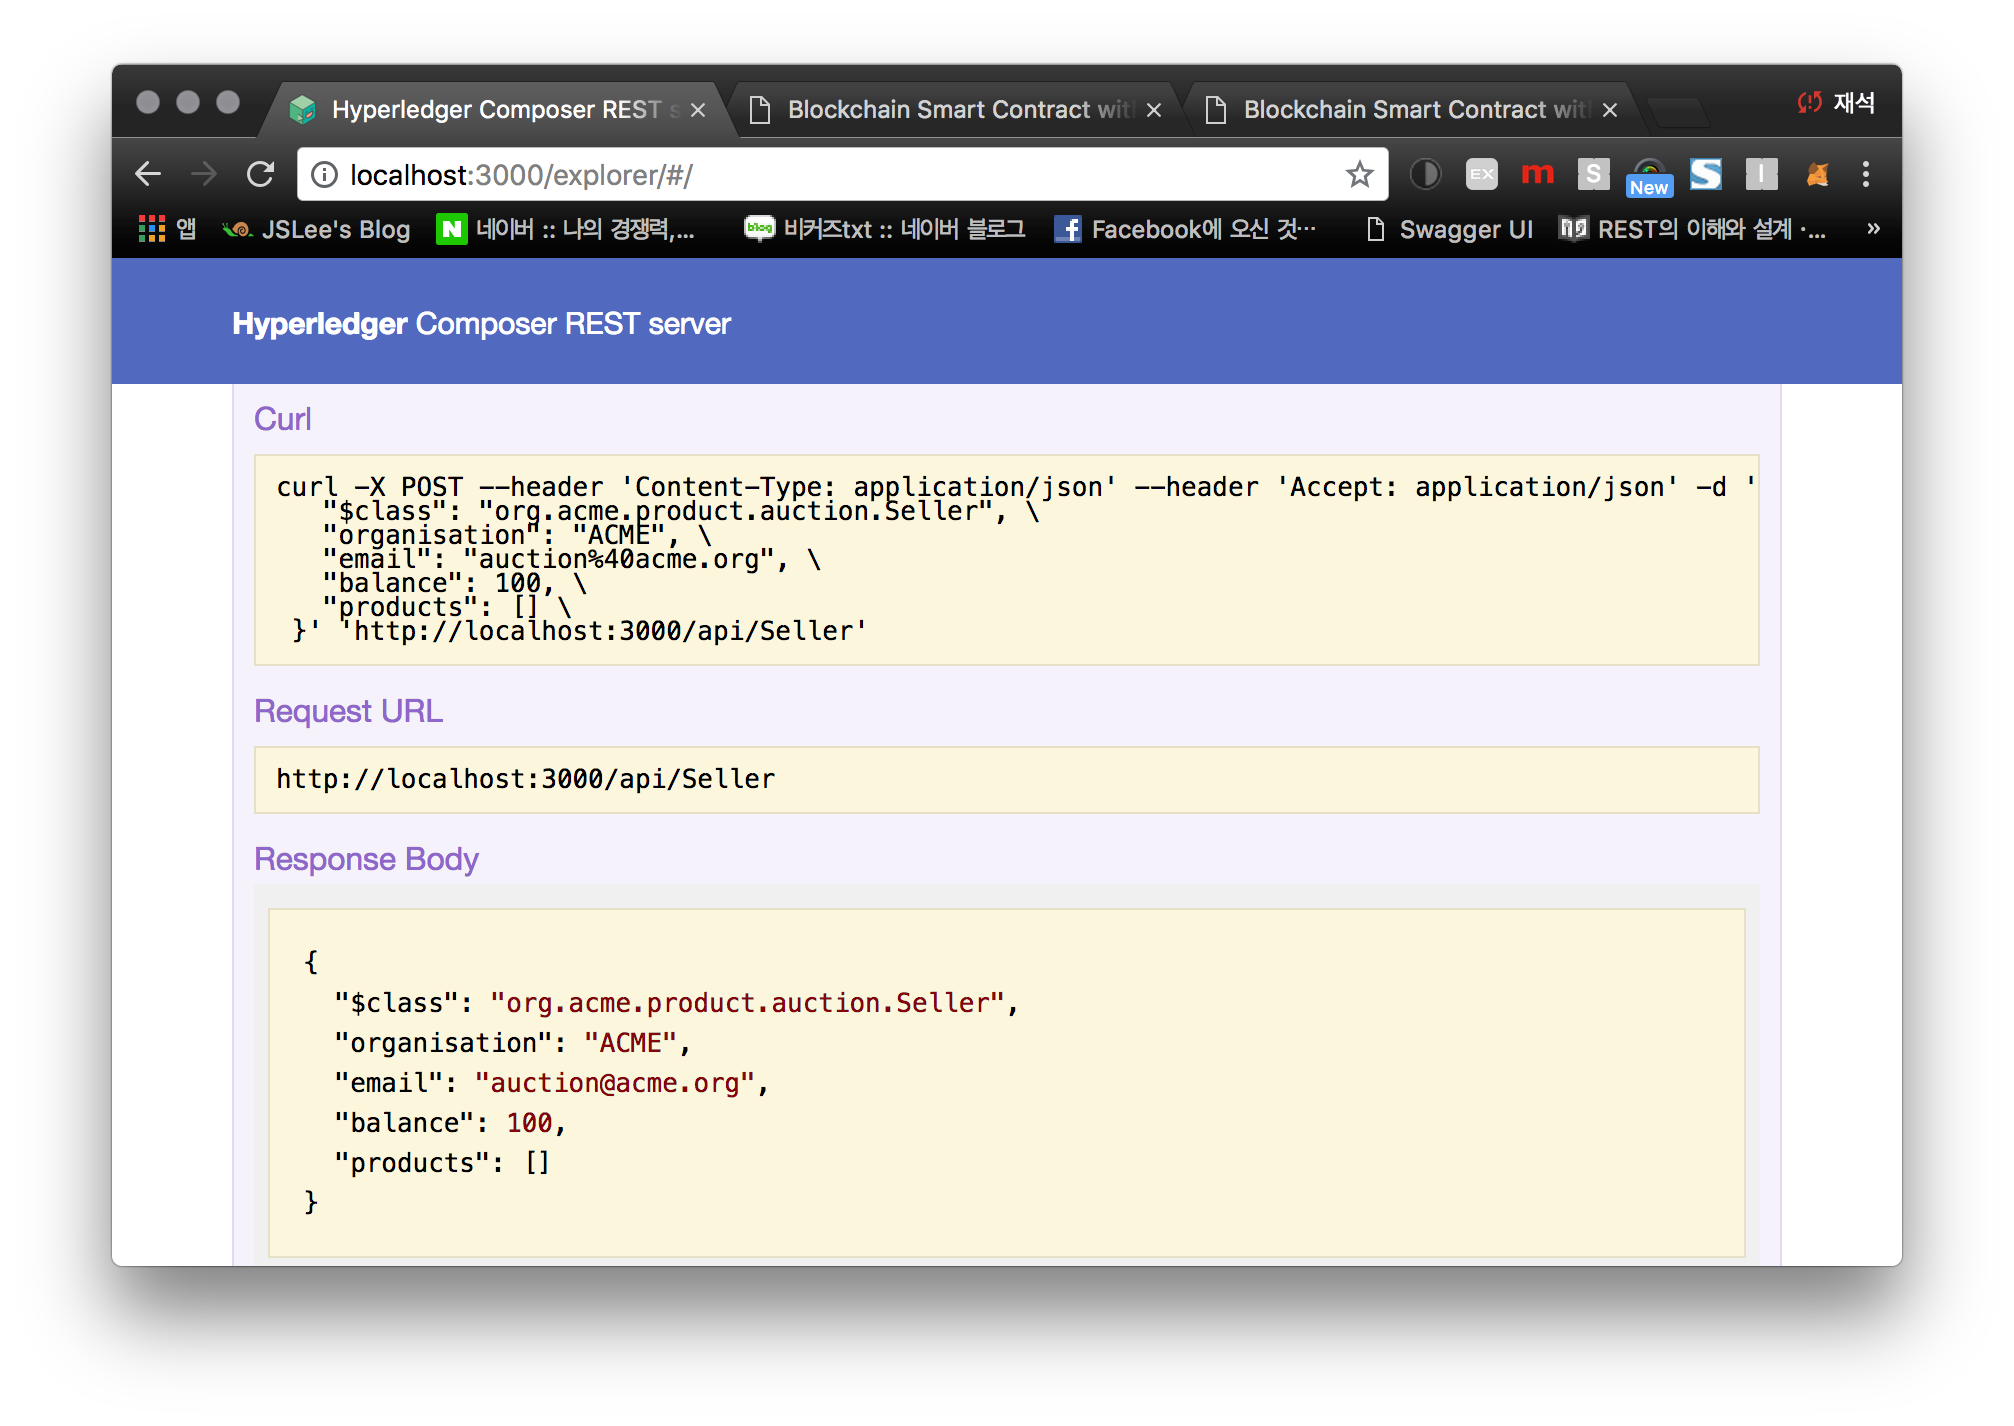The image size is (2014, 1426).
Task: Open the EX browser extension
Action: pyautogui.click(x=1481, y=174)
